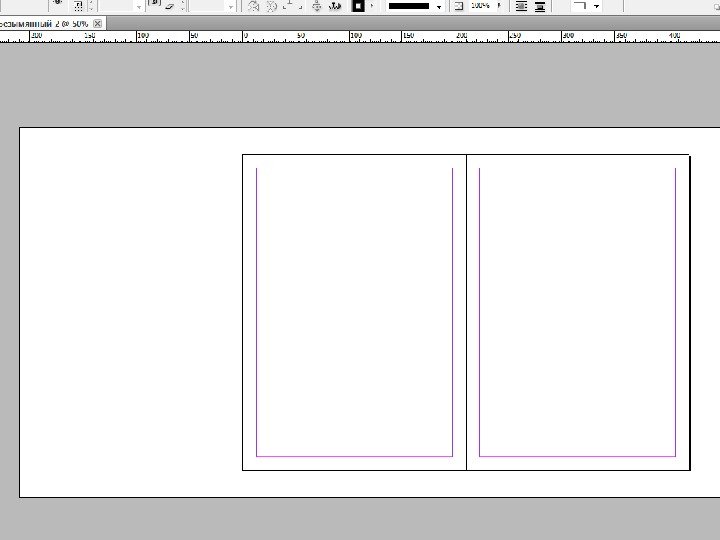Click the opacity effect icon

458,6
